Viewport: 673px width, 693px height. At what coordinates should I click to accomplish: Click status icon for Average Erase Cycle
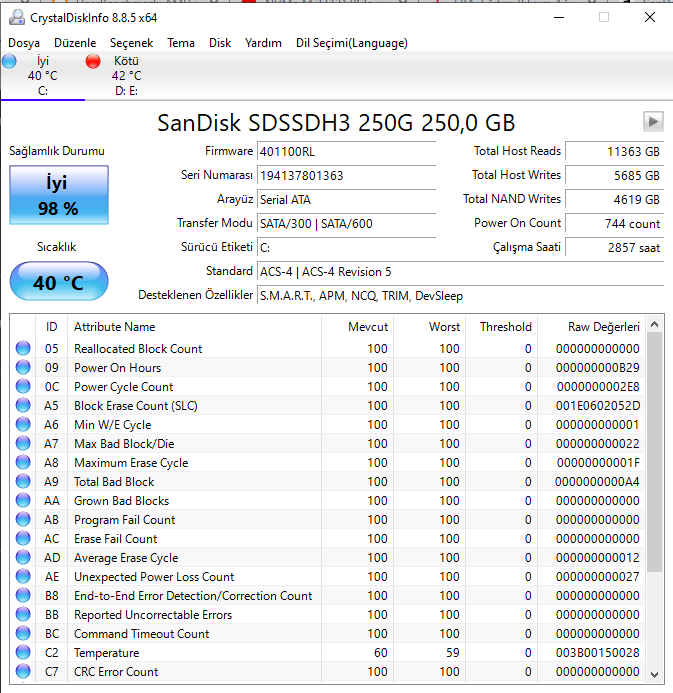coord(23,557)
